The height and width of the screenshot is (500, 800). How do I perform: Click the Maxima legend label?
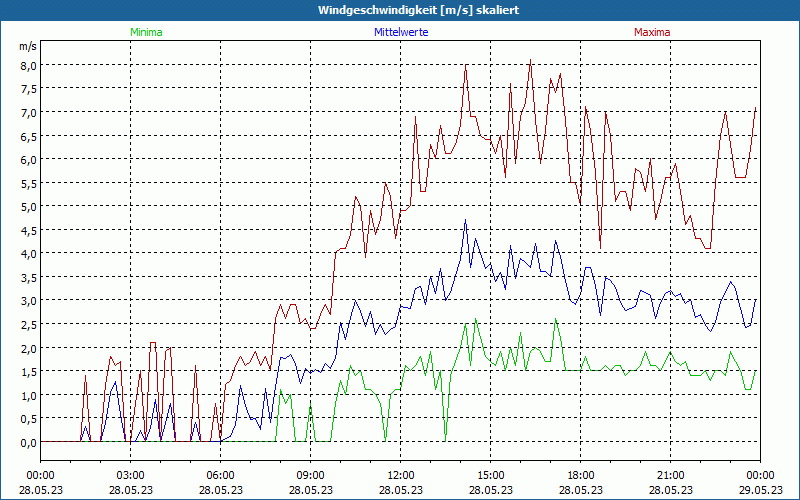[x=652, y=32]
